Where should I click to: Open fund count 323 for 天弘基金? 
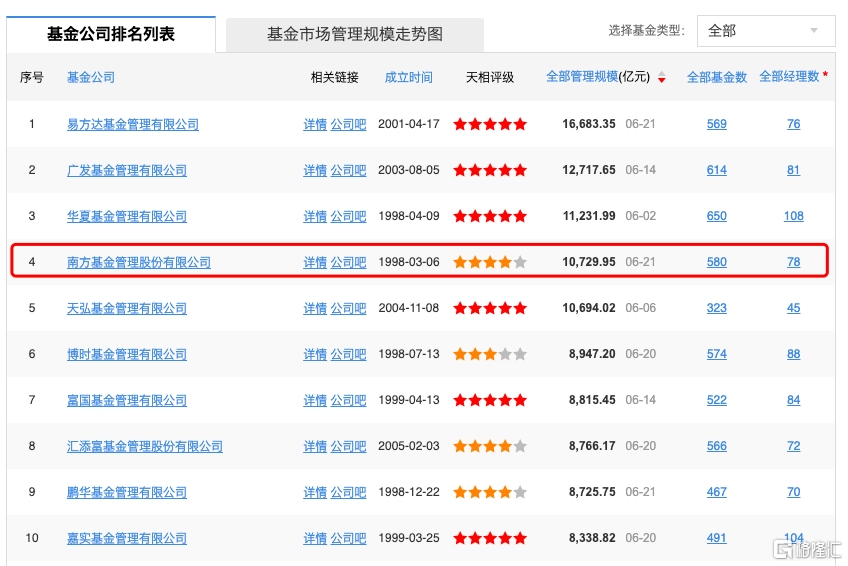pos(717,308)
